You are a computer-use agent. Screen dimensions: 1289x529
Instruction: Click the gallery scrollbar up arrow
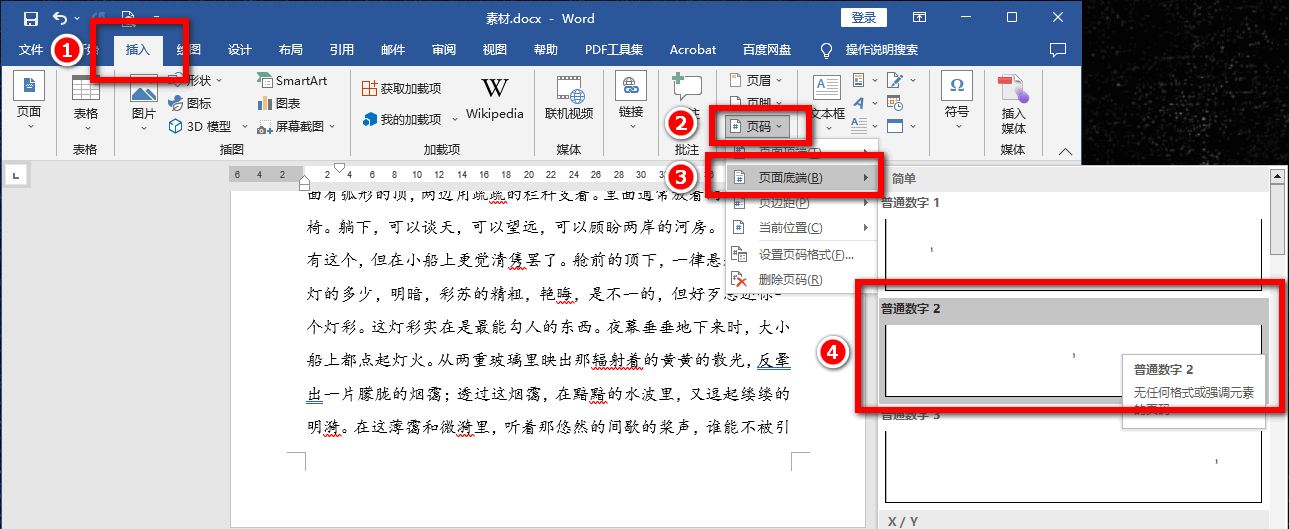coord(1277,177)
